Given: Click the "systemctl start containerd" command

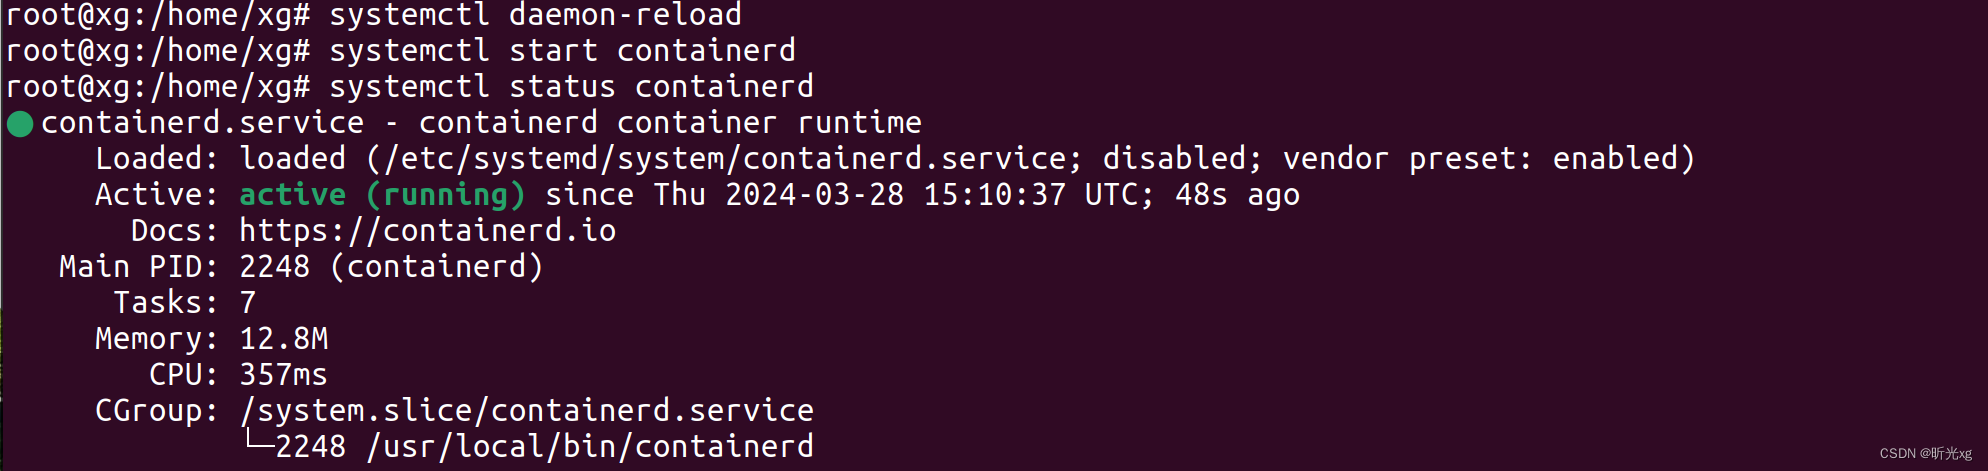Looking at the screenshot, I should coord(562,51).
